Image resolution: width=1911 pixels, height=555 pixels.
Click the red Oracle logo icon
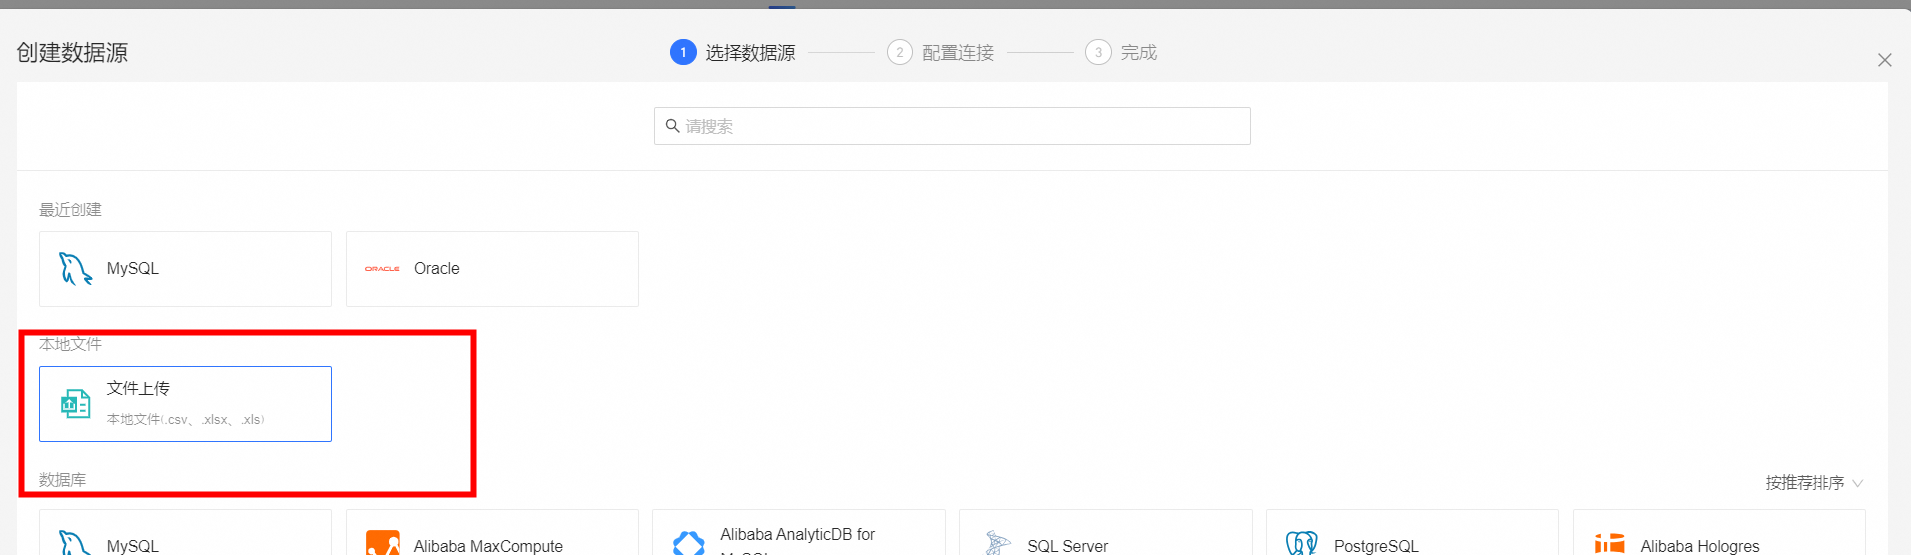[382, 269]
